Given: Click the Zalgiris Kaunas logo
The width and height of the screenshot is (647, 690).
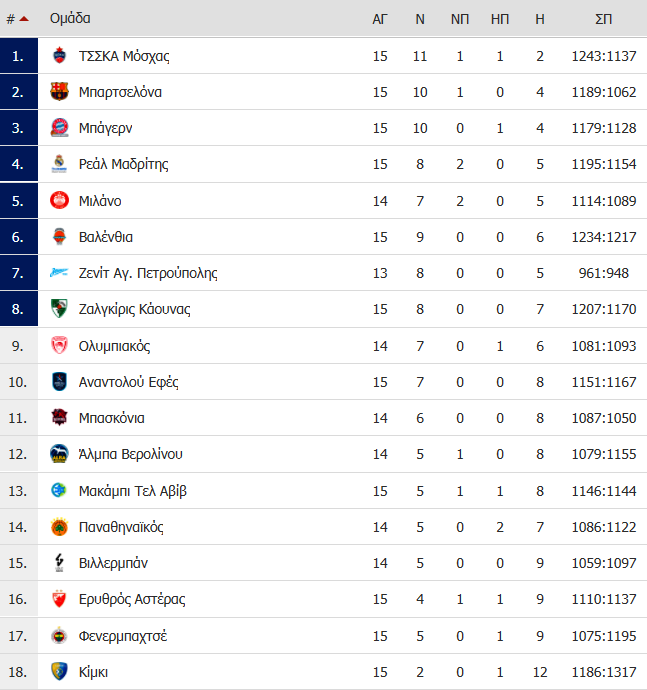Looking at the screenshot, I should point(59,309).
